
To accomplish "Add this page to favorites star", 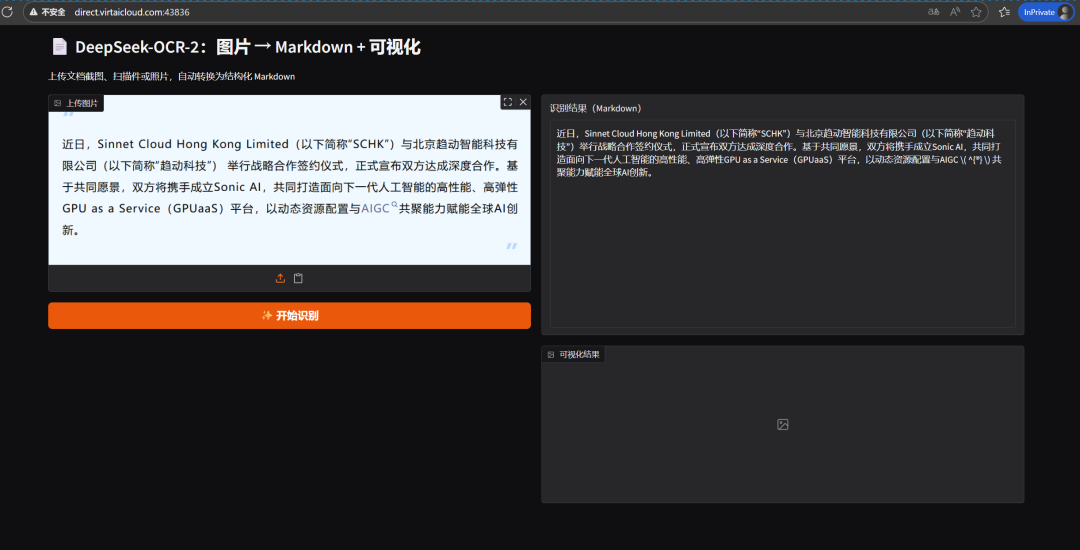I will coord(976,12).
